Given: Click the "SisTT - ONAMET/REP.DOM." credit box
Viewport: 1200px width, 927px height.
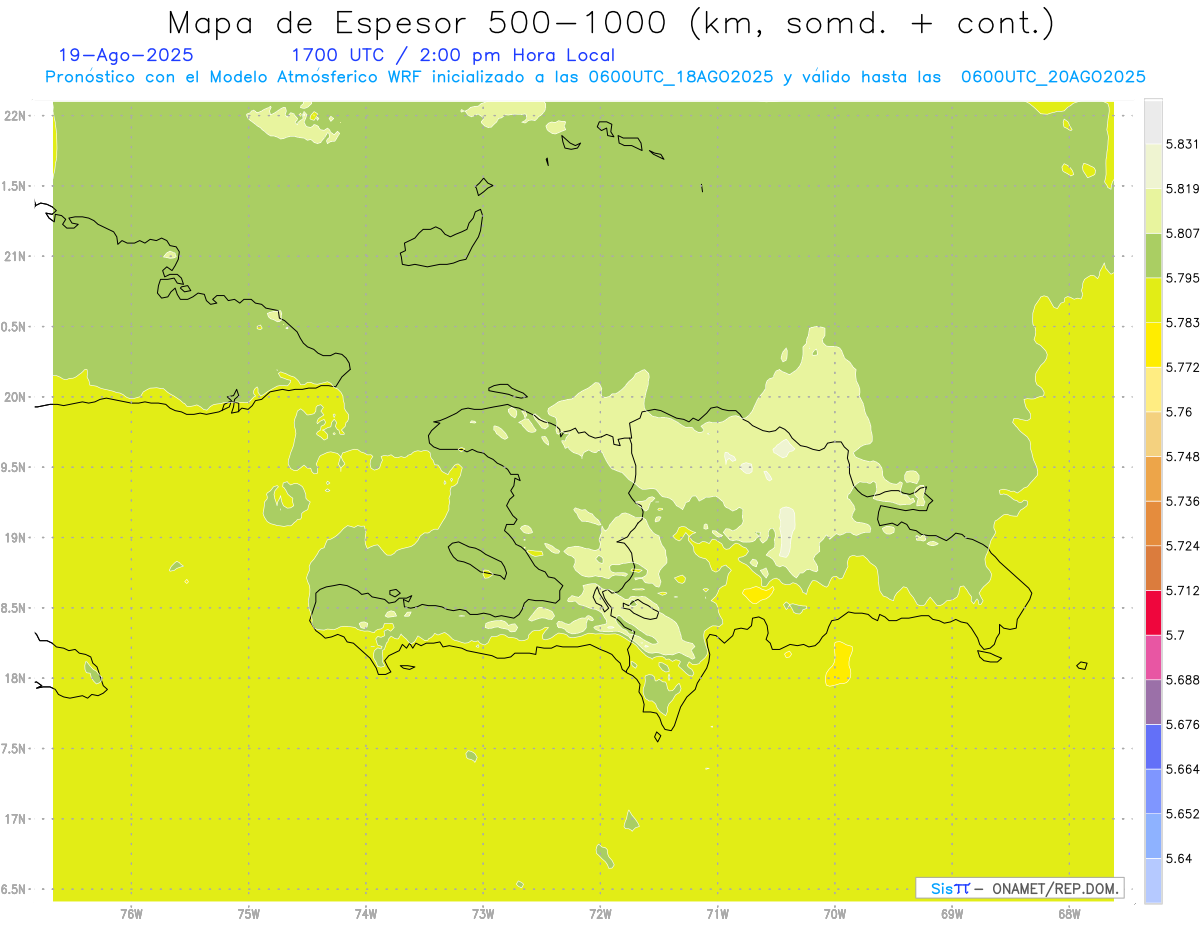Looking at the screenshot, I should [x=1020, y=888].
